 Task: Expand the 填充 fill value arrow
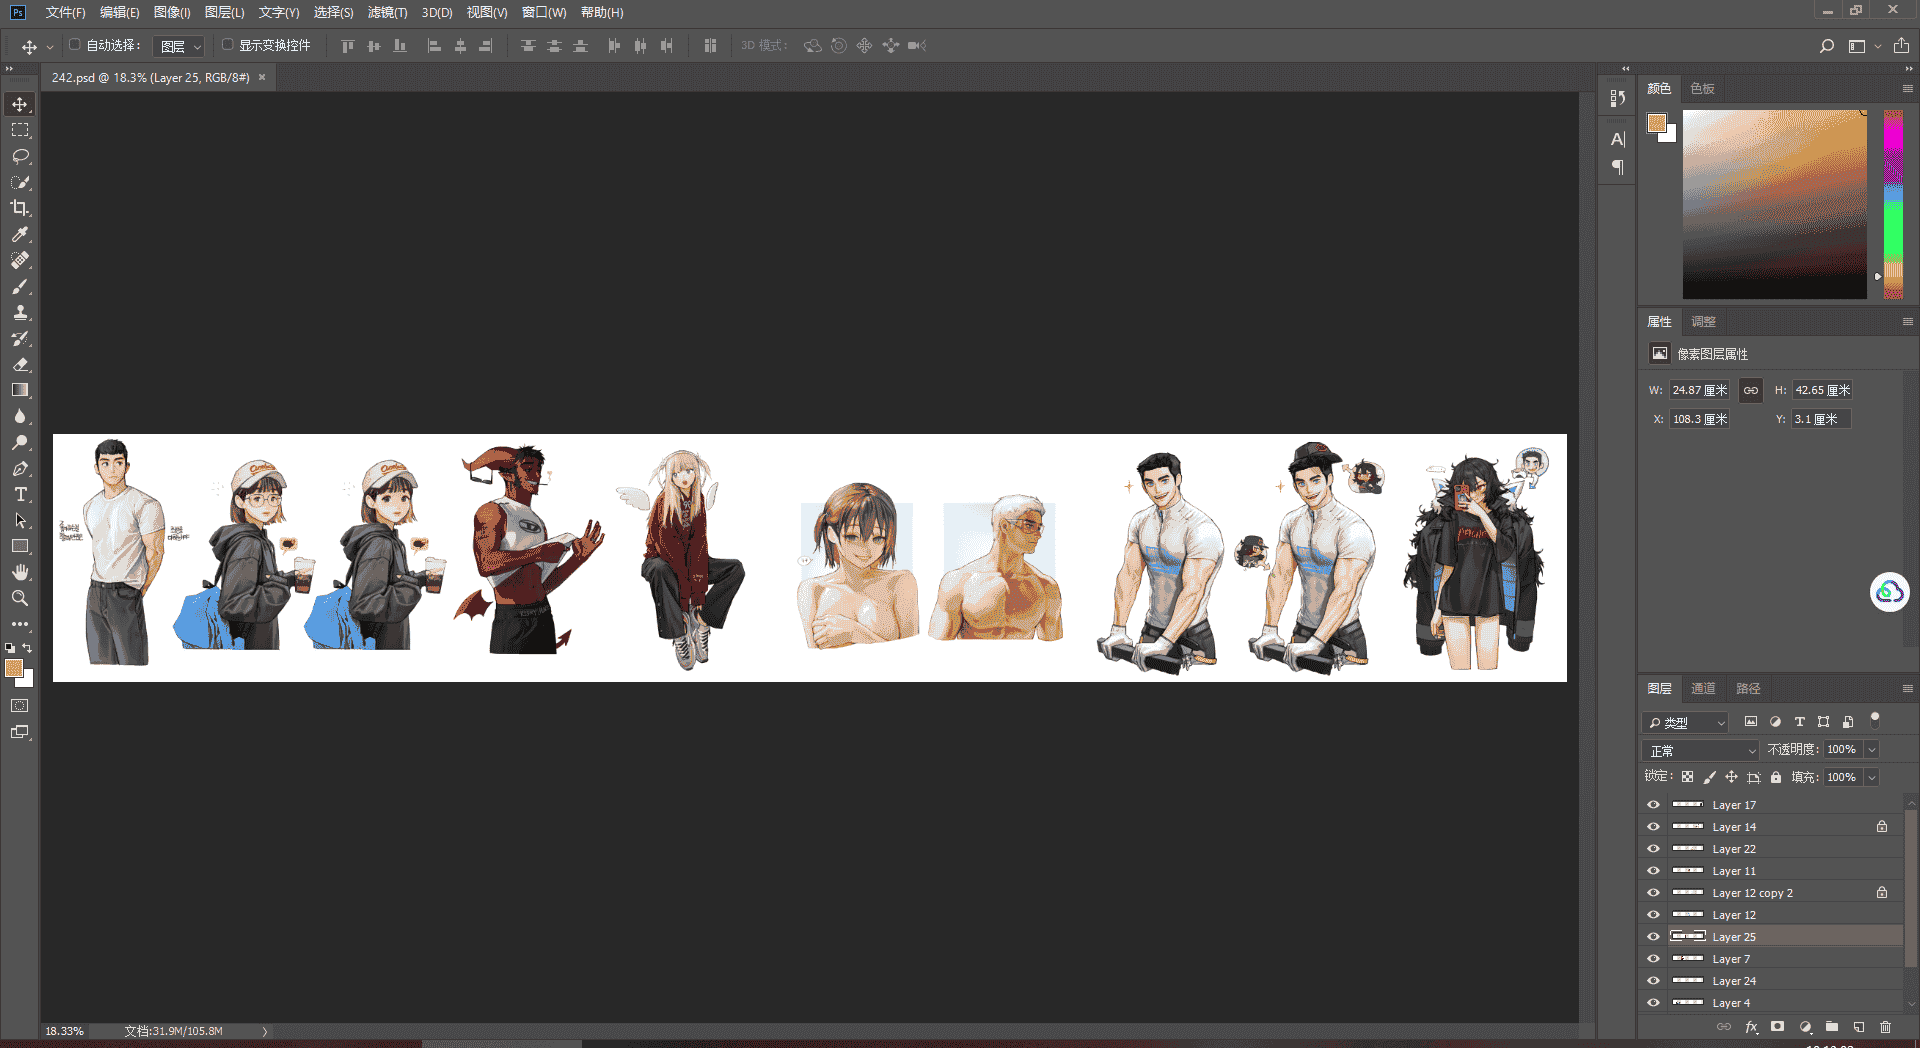(1872, 778)
